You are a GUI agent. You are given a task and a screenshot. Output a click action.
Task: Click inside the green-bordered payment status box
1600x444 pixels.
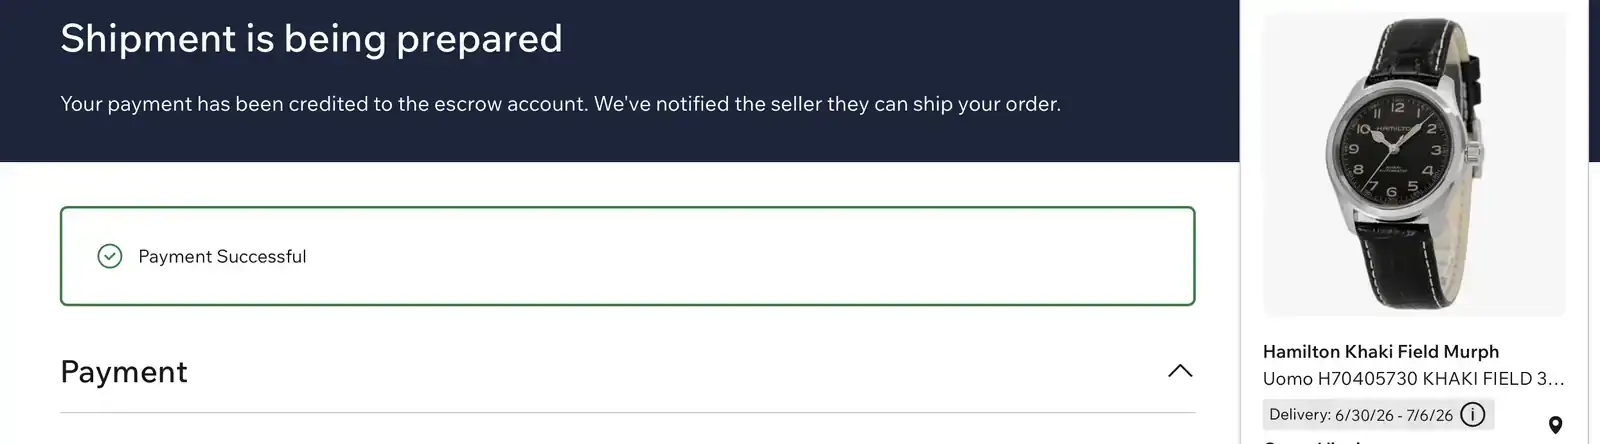pos(628,256)
